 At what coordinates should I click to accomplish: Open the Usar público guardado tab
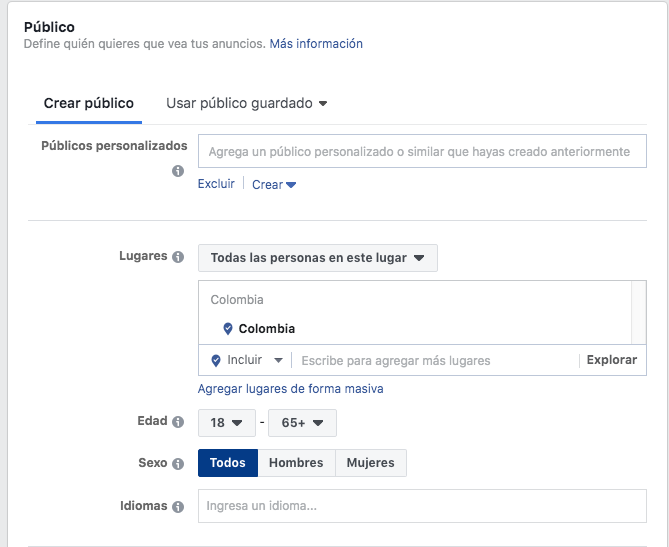click(x=247, y=103)
